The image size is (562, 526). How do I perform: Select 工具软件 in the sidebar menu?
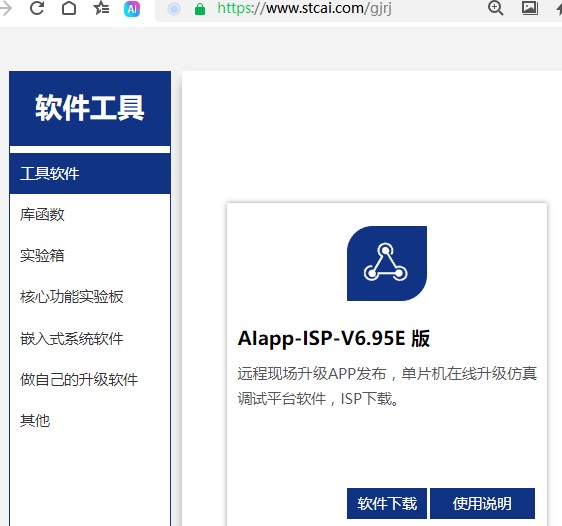point(90,174)
